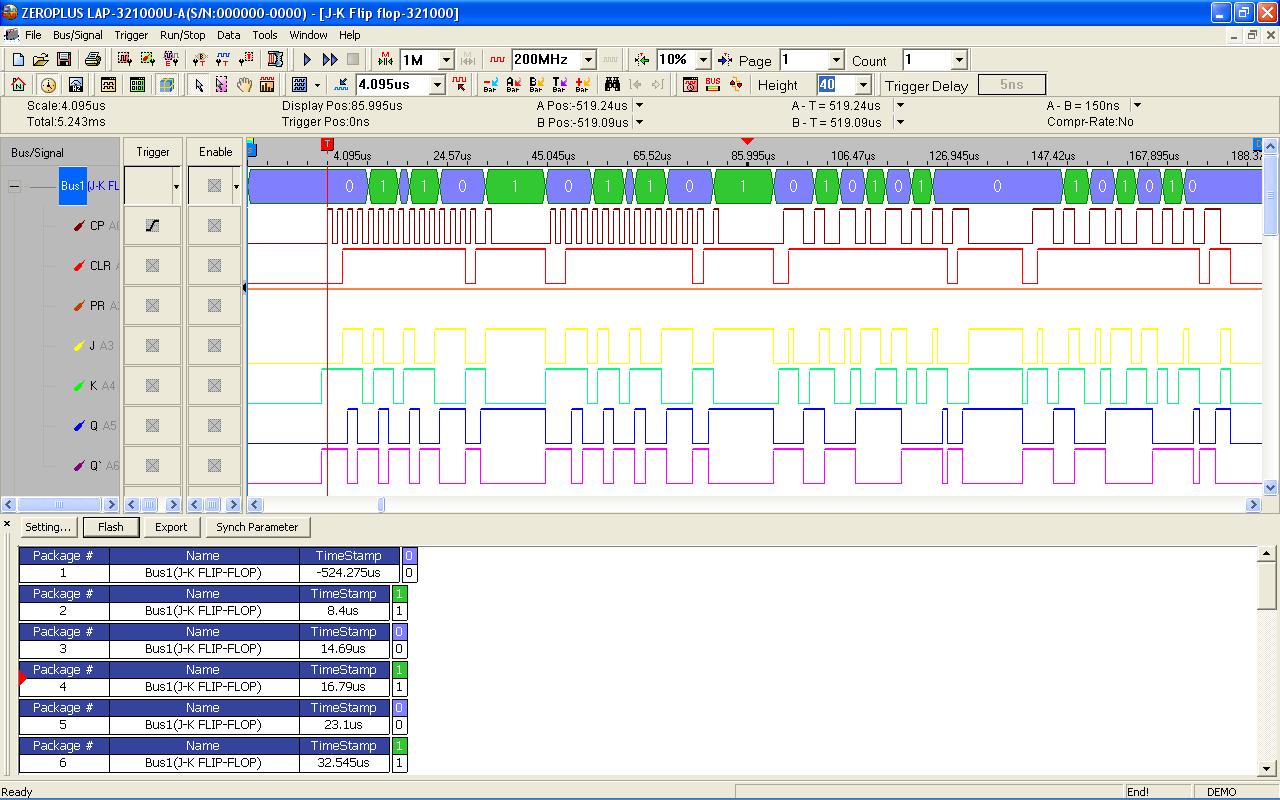Click the add Bar icon
This screenshot has width=1280, height=800.
coord(582,85)
